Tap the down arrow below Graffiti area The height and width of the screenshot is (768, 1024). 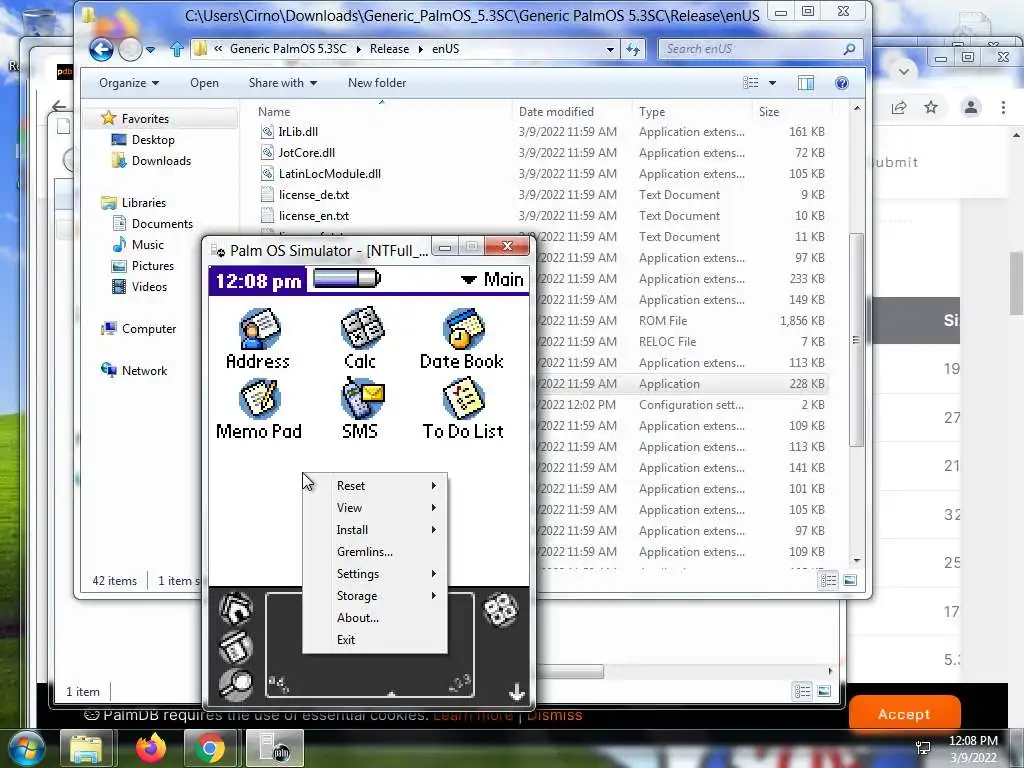click(517, 692)
